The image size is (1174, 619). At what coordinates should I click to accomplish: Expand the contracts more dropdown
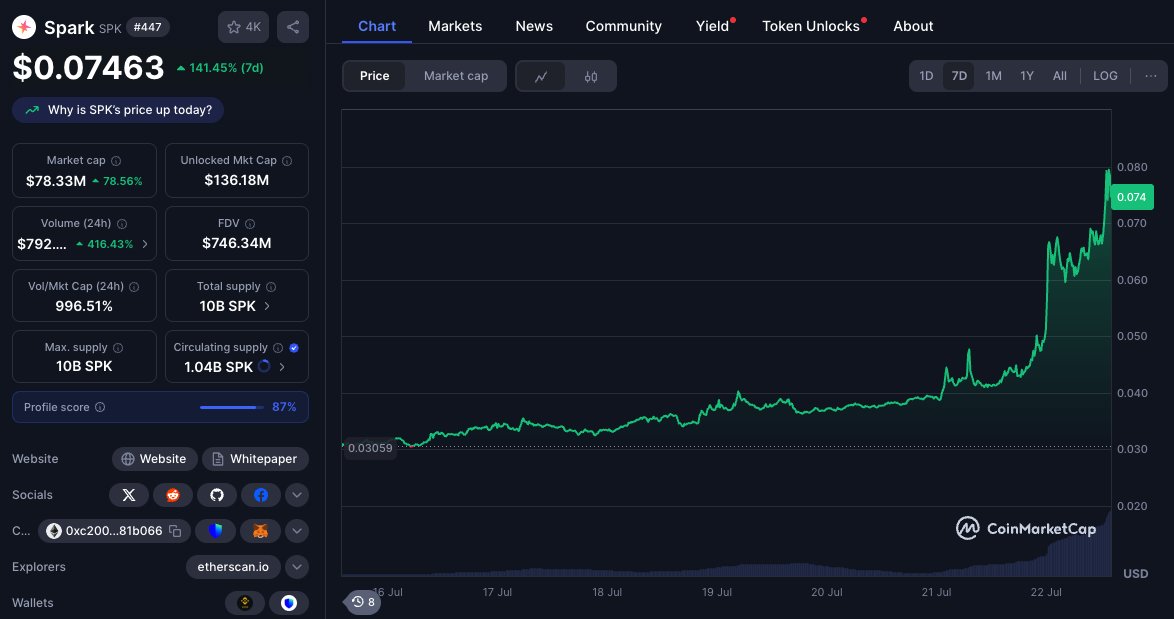297,531
